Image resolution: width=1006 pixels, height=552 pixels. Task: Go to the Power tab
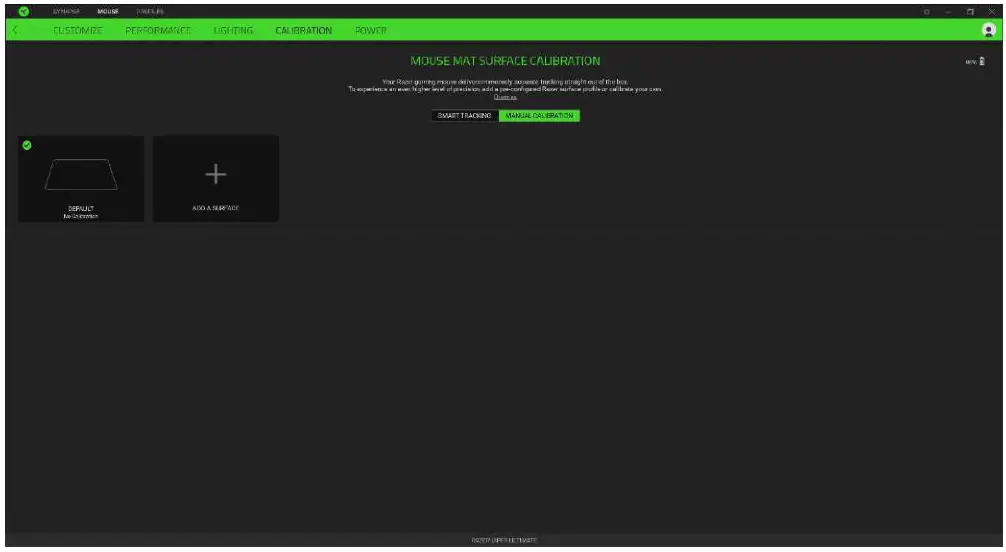tap(371, 30)
